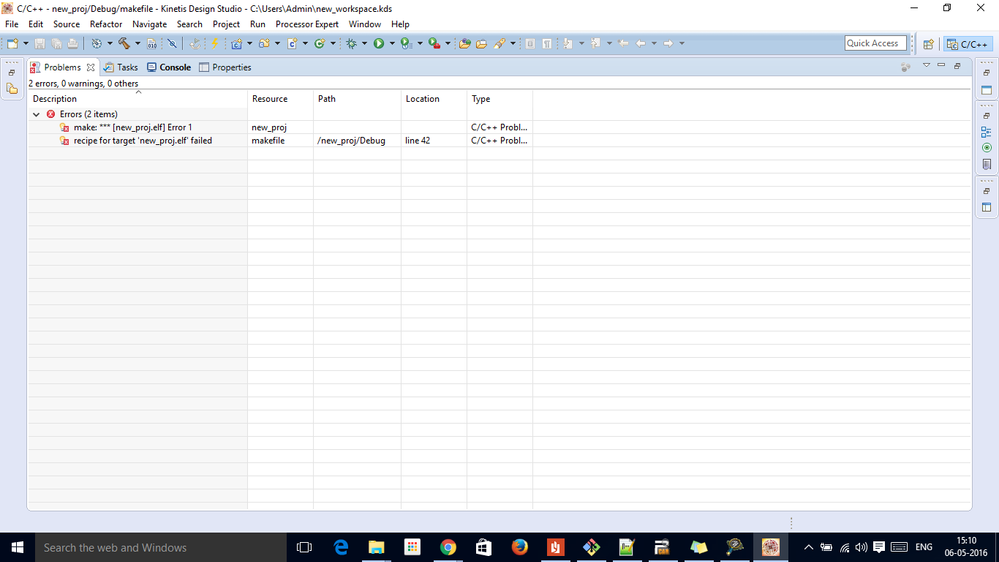
Task: Select the C/C++ perspective button
Action: (968, 44)
